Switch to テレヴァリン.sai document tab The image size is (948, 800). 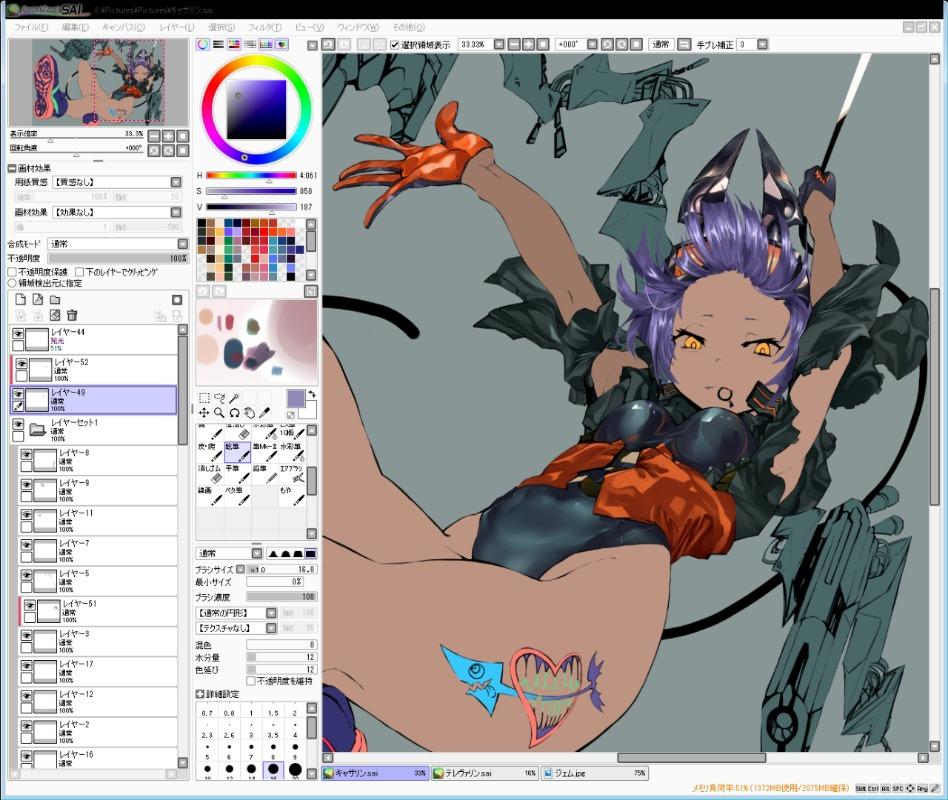pyautogui.click(x=484, y=773)
